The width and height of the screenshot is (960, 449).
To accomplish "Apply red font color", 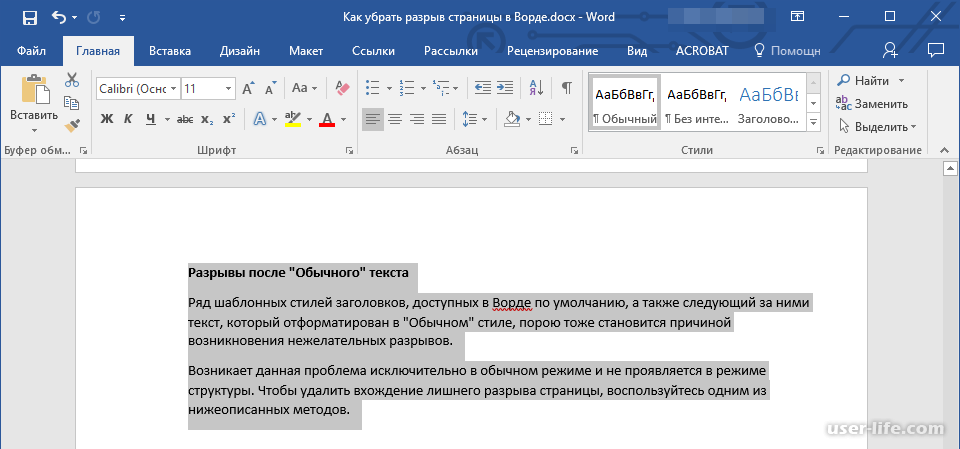I will coord(327,119).
